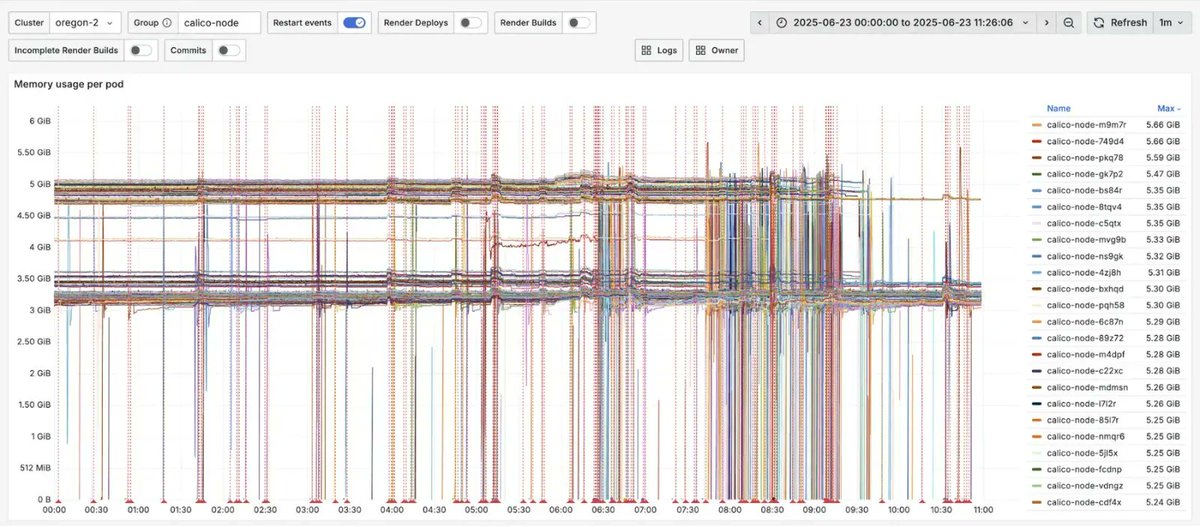
Task: Select legend entry calico-node-gk7p2
Action: (1086, 174)
